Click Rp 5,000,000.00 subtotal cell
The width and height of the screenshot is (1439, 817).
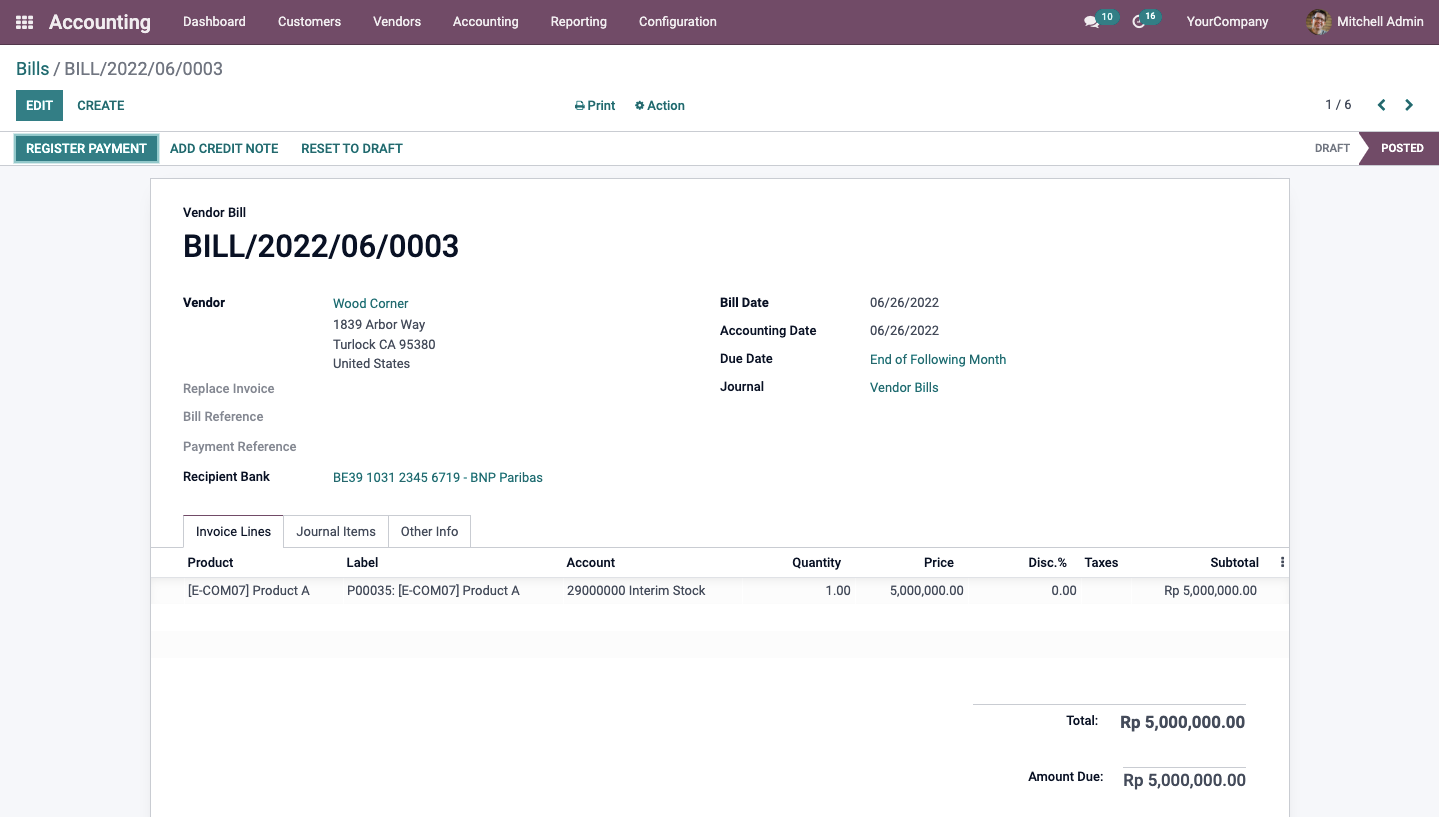[1210, 591]
